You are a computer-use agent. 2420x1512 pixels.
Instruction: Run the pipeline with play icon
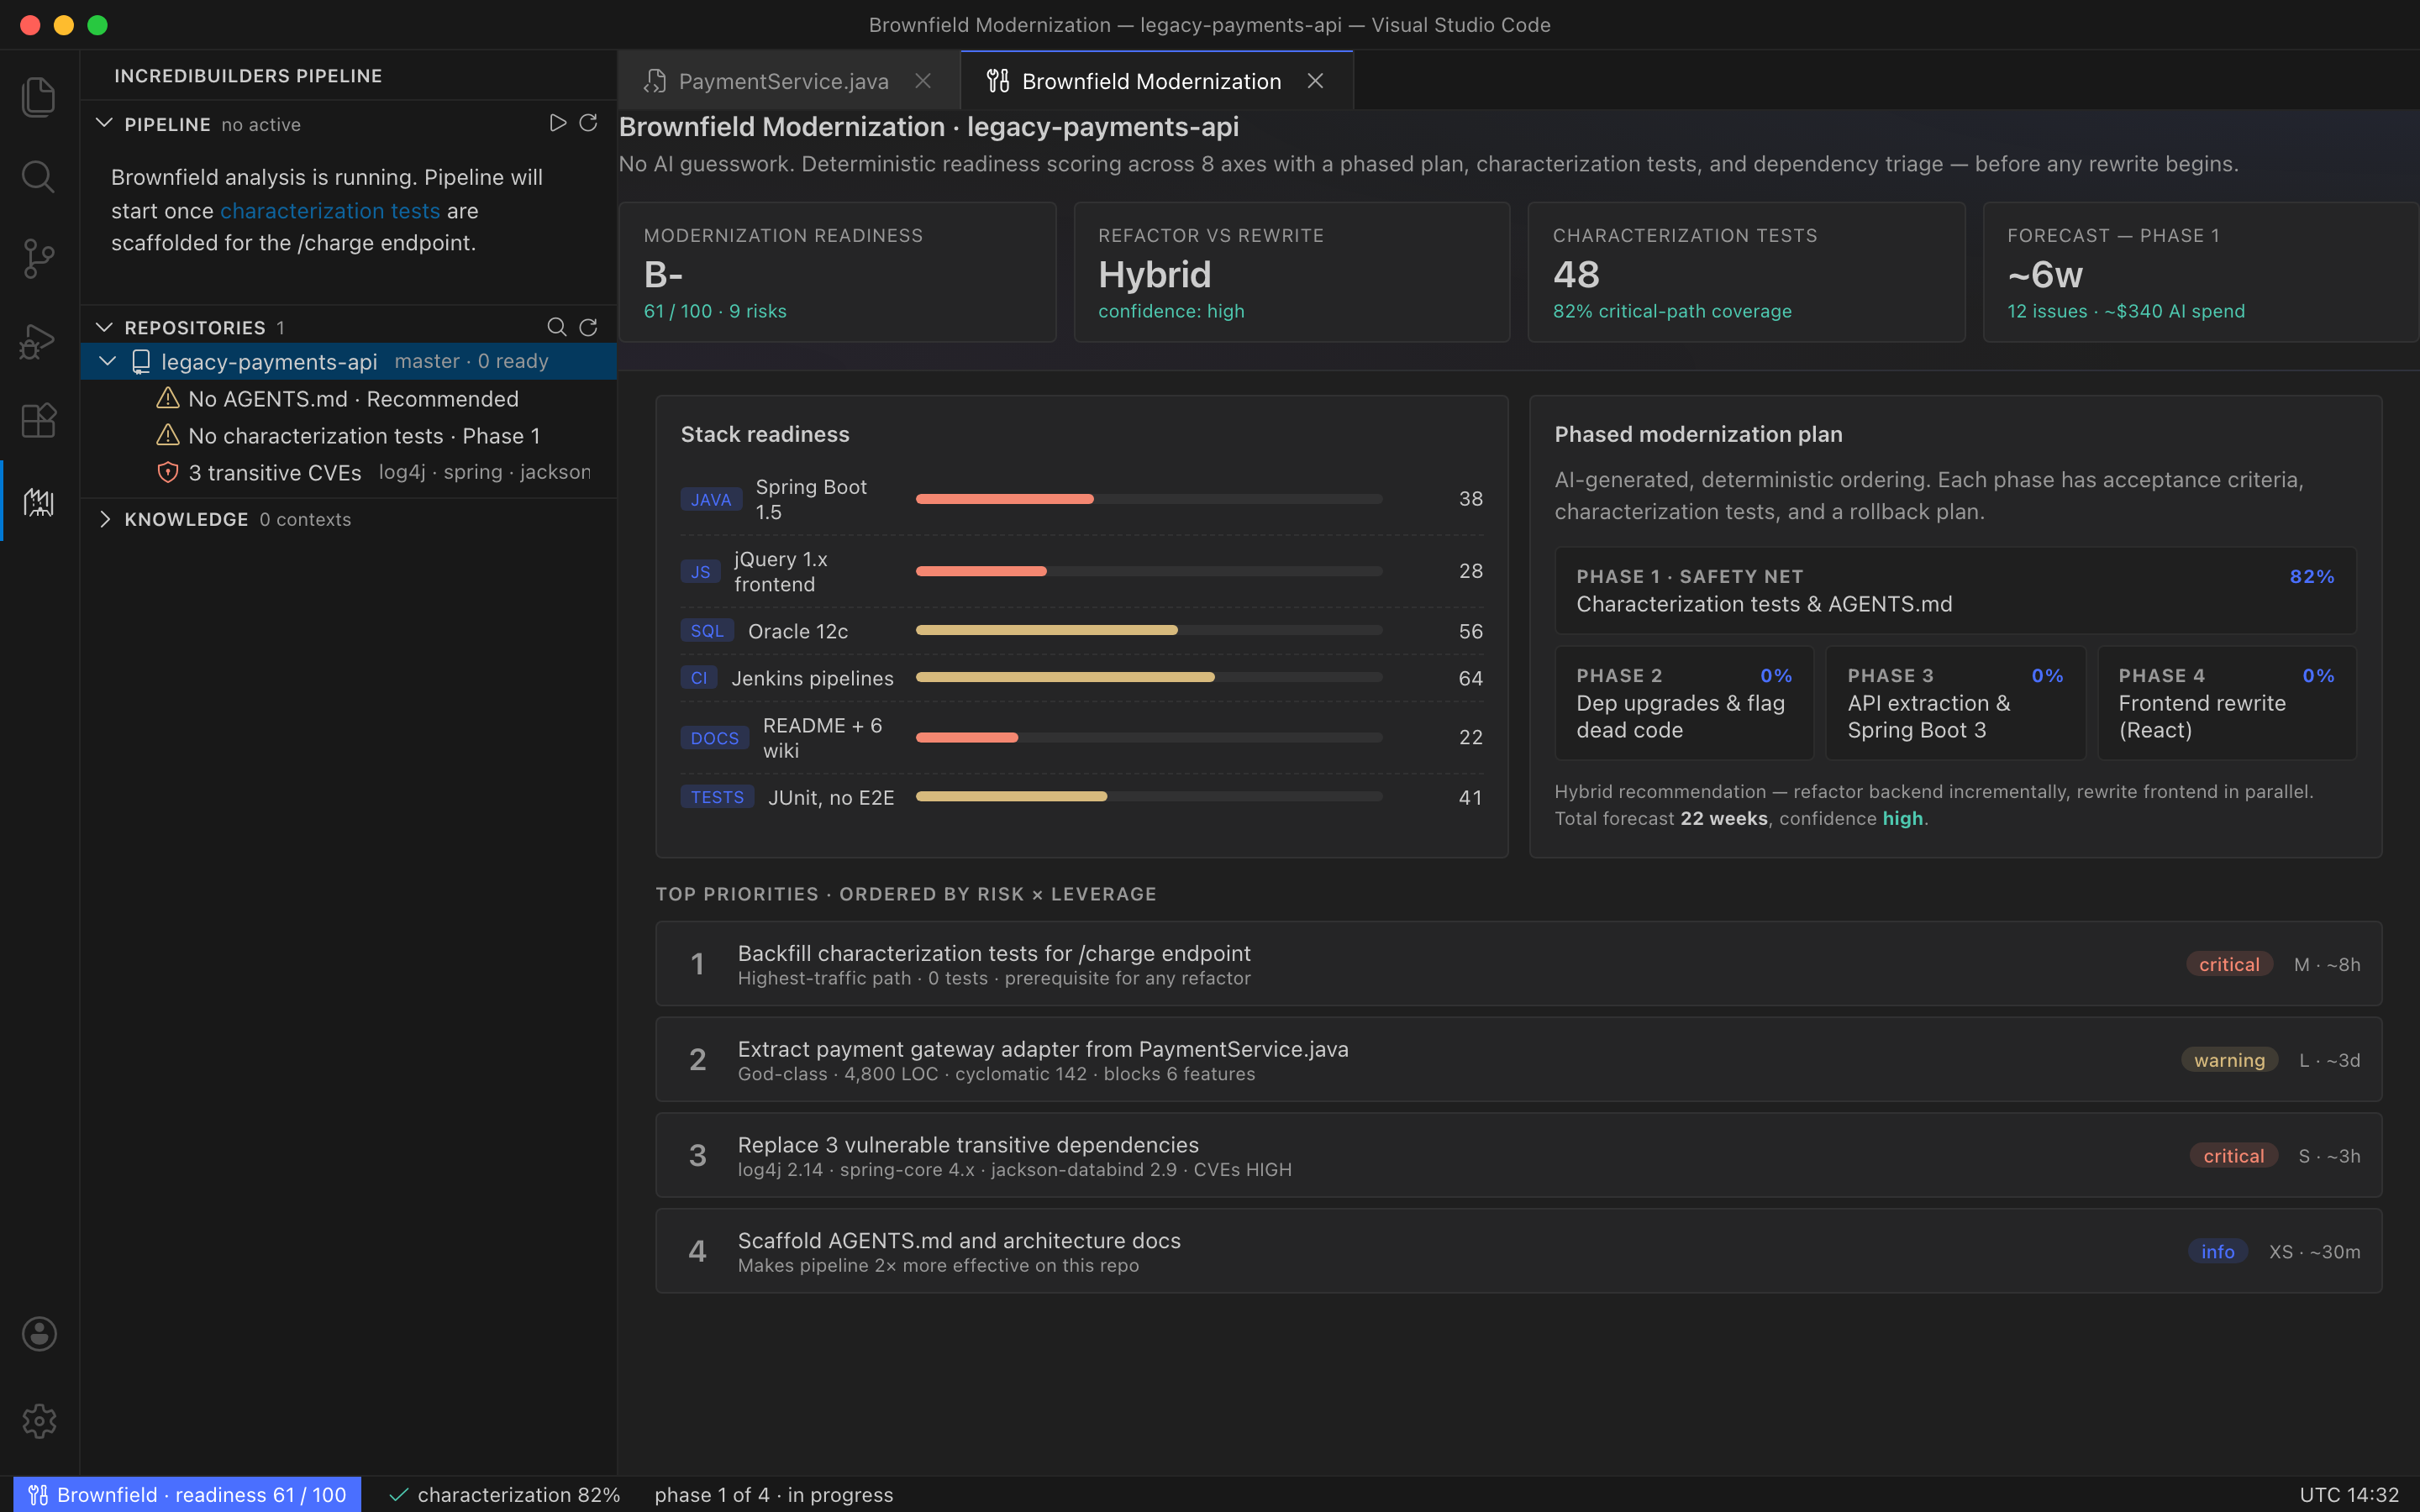click(x=558, y=123)
